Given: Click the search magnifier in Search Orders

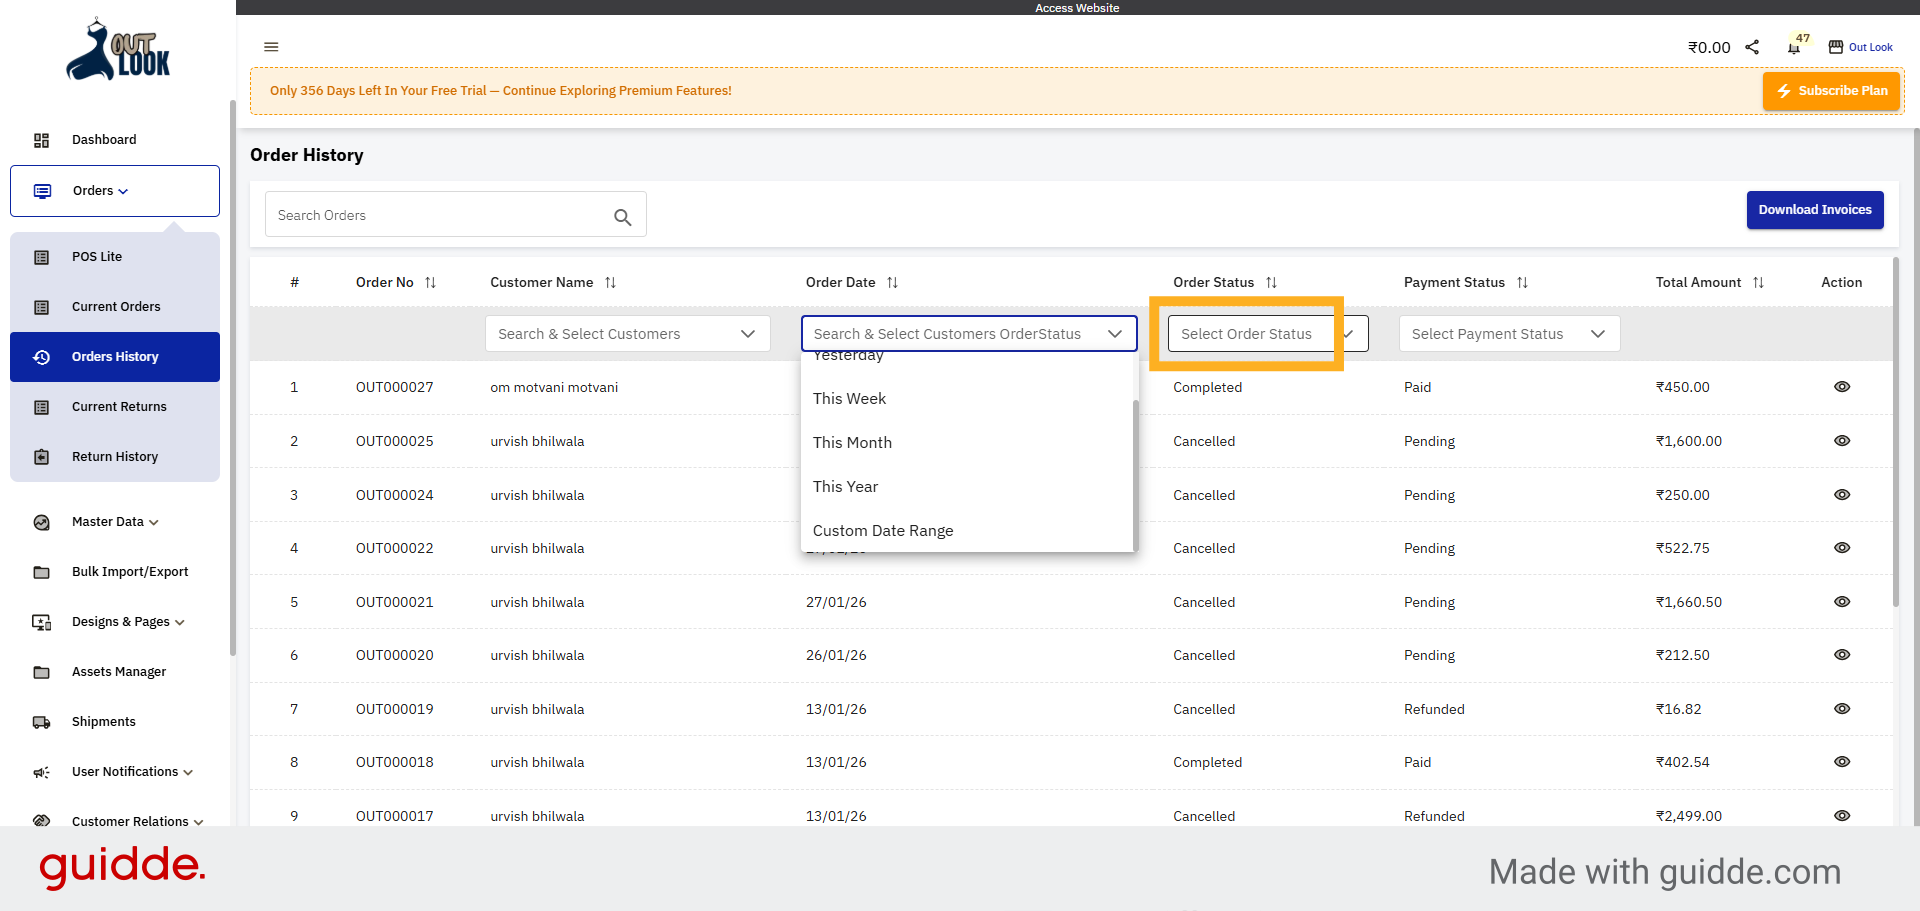Looking at the screenshot, I should coord(622,216).
